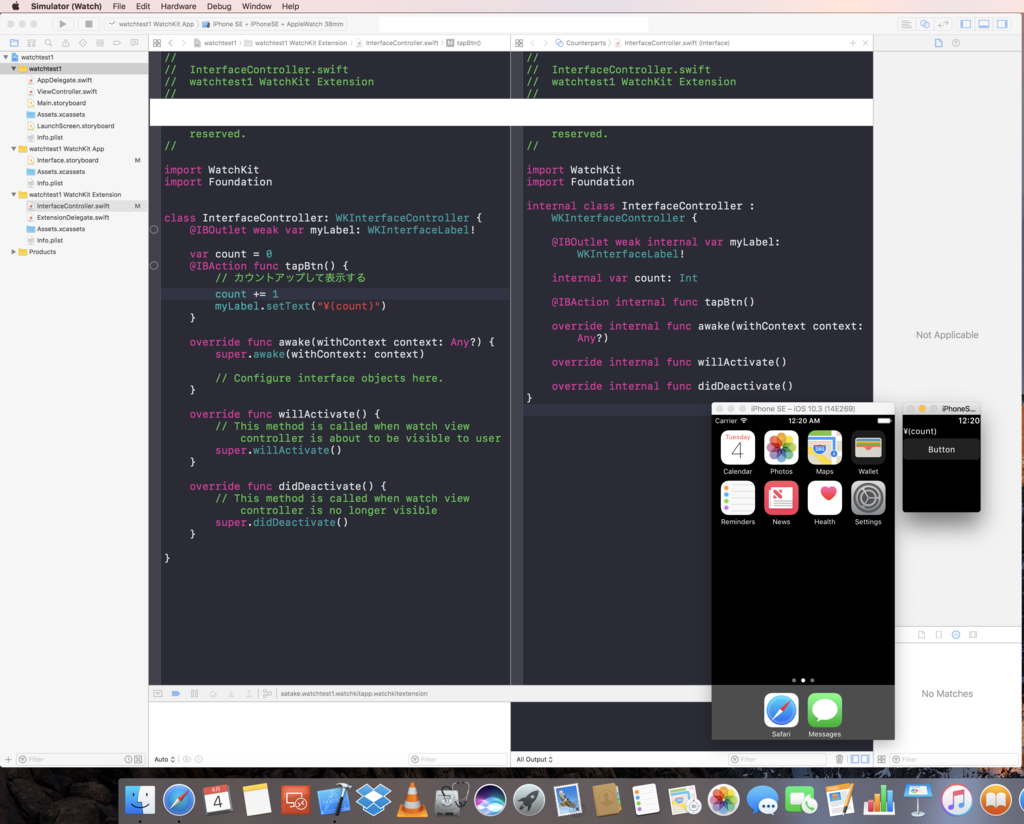Open the Test navigator diamond icon
The image size is (1024, 824).
point(83,43)
